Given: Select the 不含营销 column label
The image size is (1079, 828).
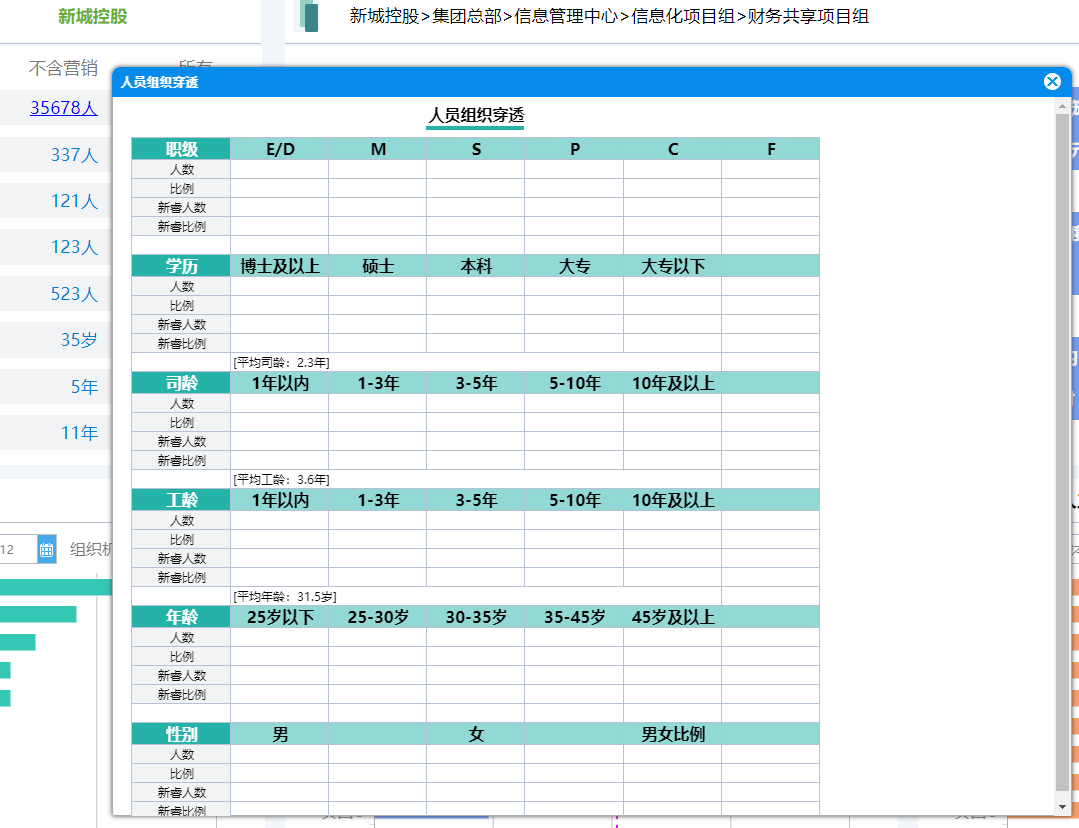Looking at the screenshot, I should 63,68.
